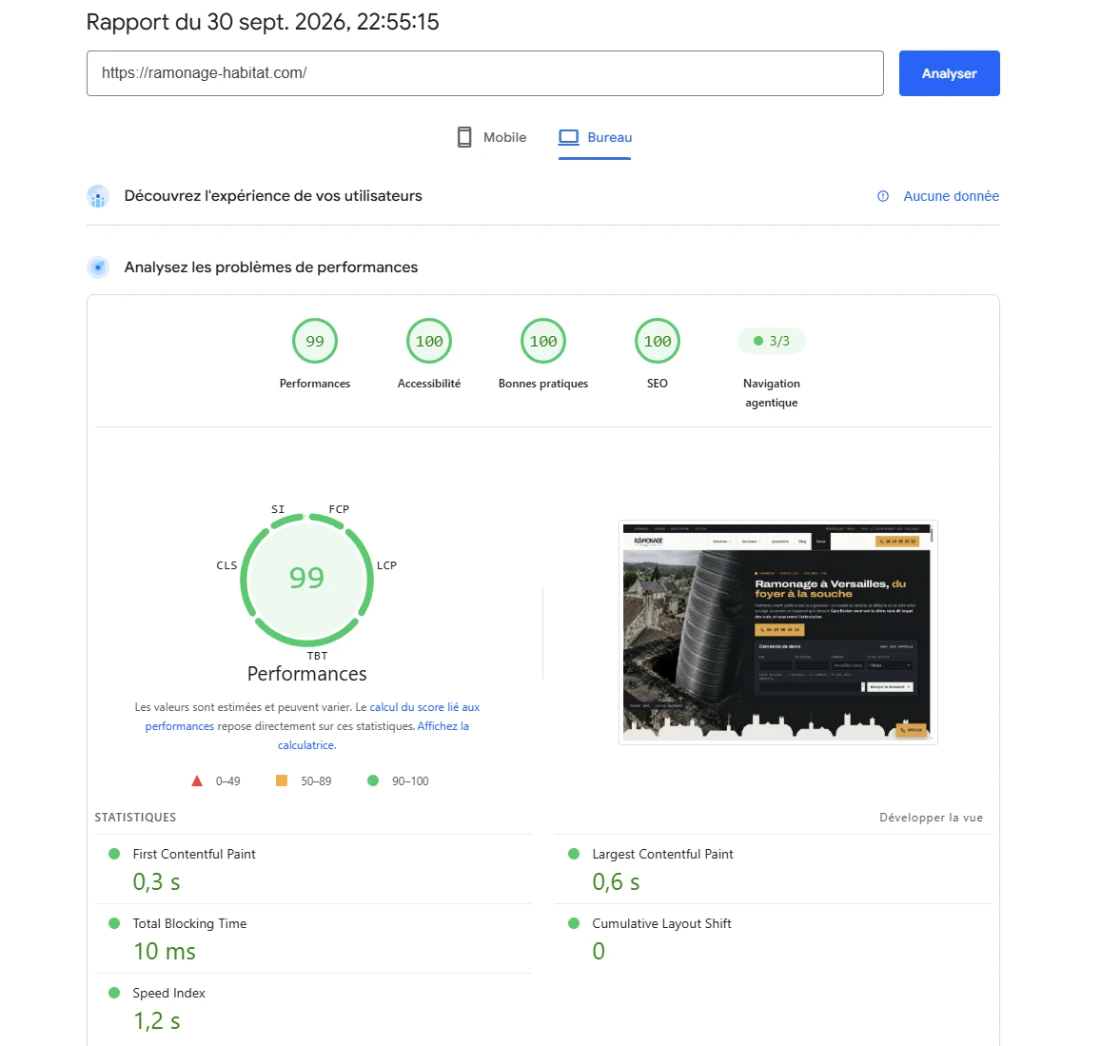Jump to Bonnes pratiques score gauge
1100x1046 pixels.
click(x=543, y=342)
